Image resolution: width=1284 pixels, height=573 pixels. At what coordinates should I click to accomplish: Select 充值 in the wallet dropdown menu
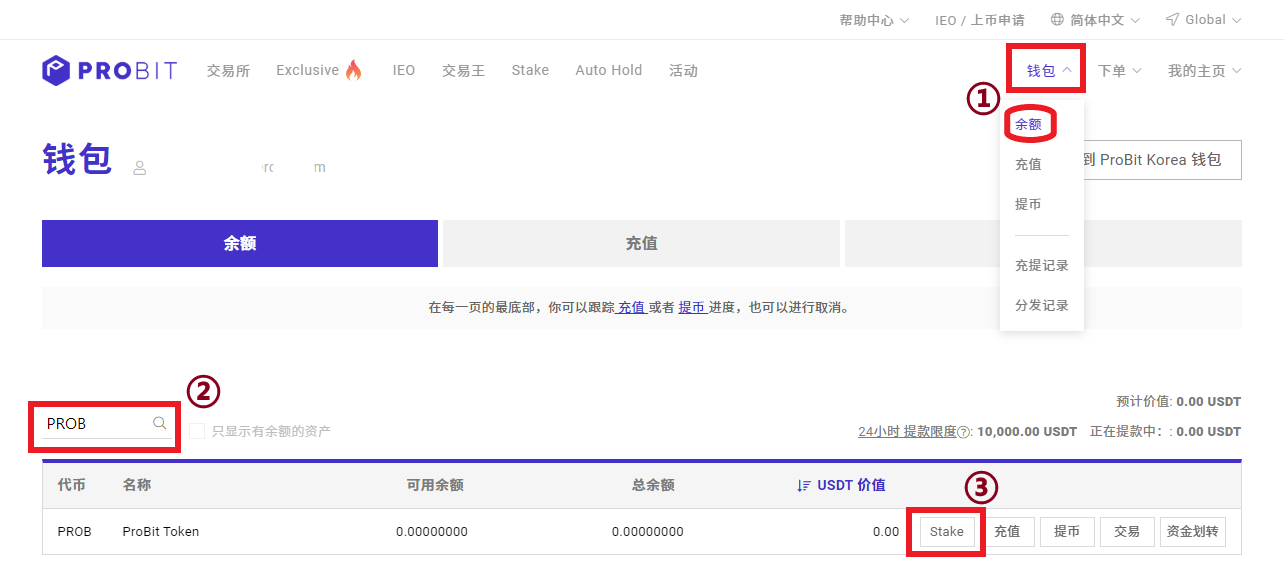1028,164
